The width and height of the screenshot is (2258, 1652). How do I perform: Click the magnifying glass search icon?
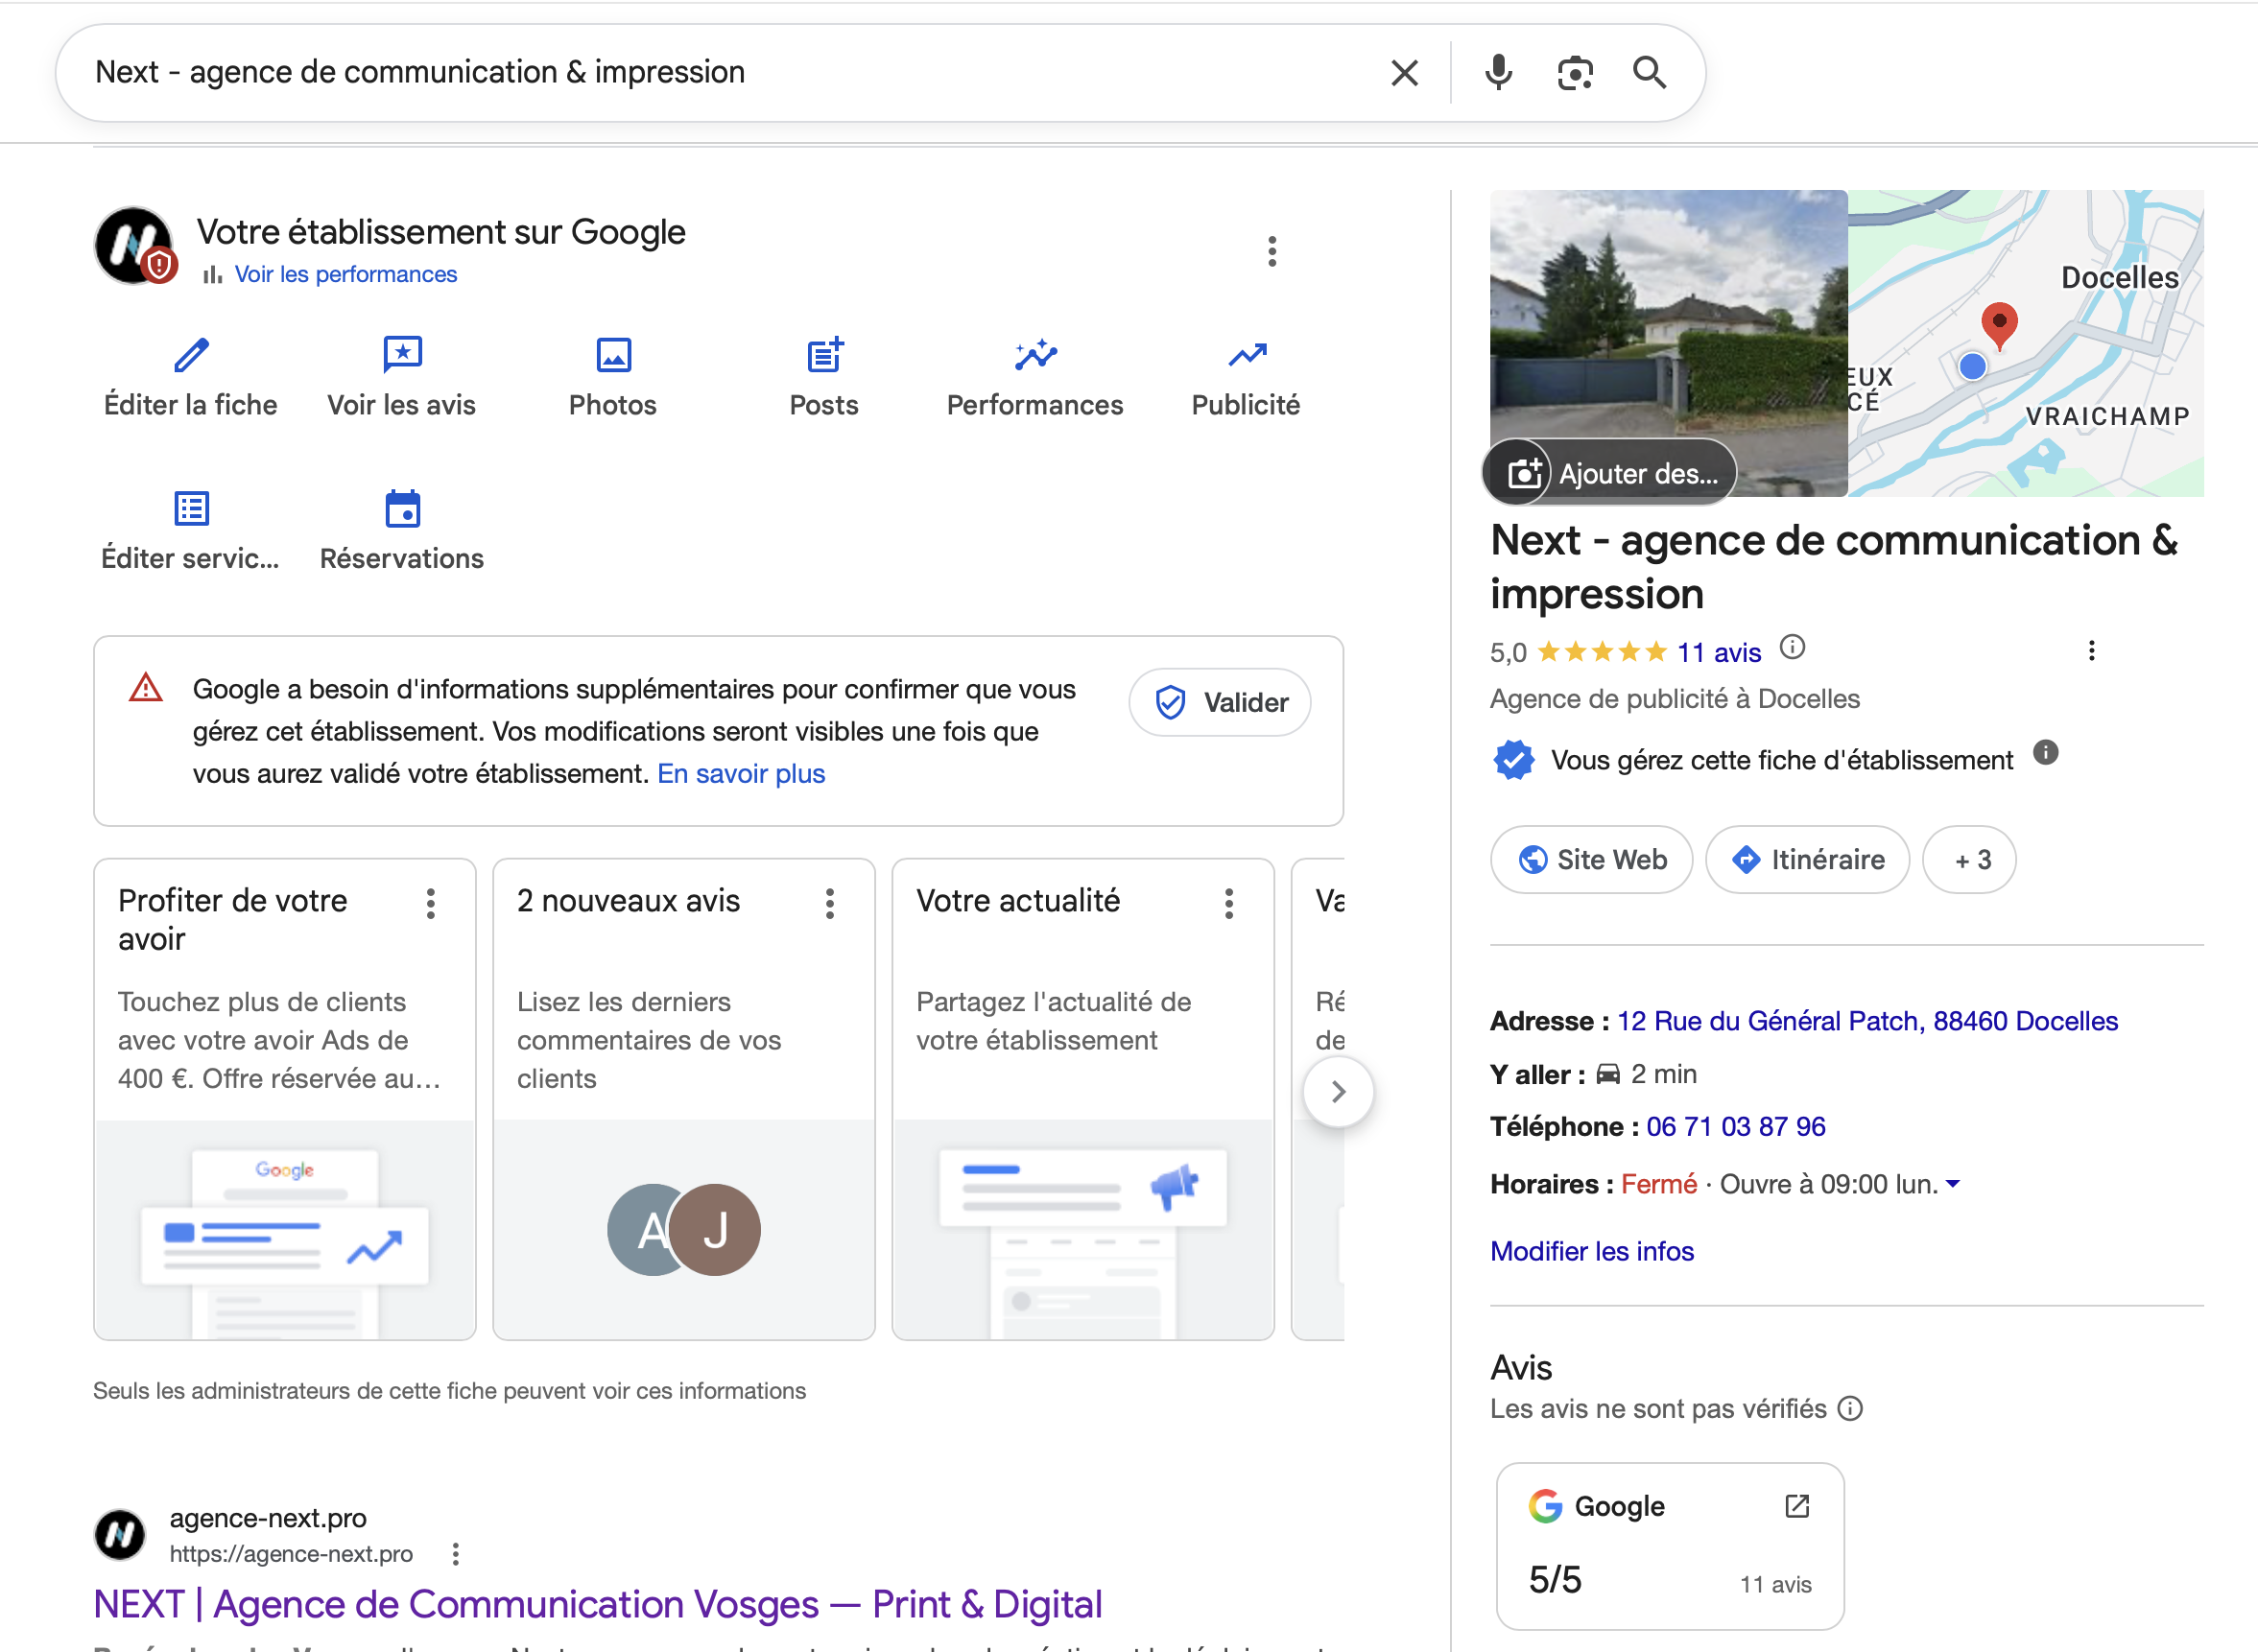click(x=1649, y=73)
